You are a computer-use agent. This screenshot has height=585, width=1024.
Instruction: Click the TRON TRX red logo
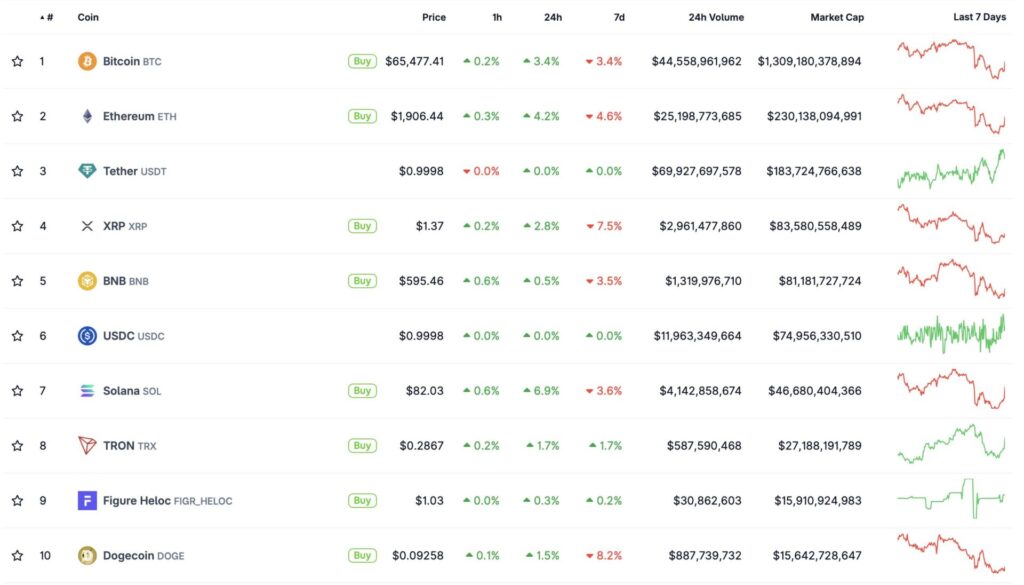click(x=88, y=445)
